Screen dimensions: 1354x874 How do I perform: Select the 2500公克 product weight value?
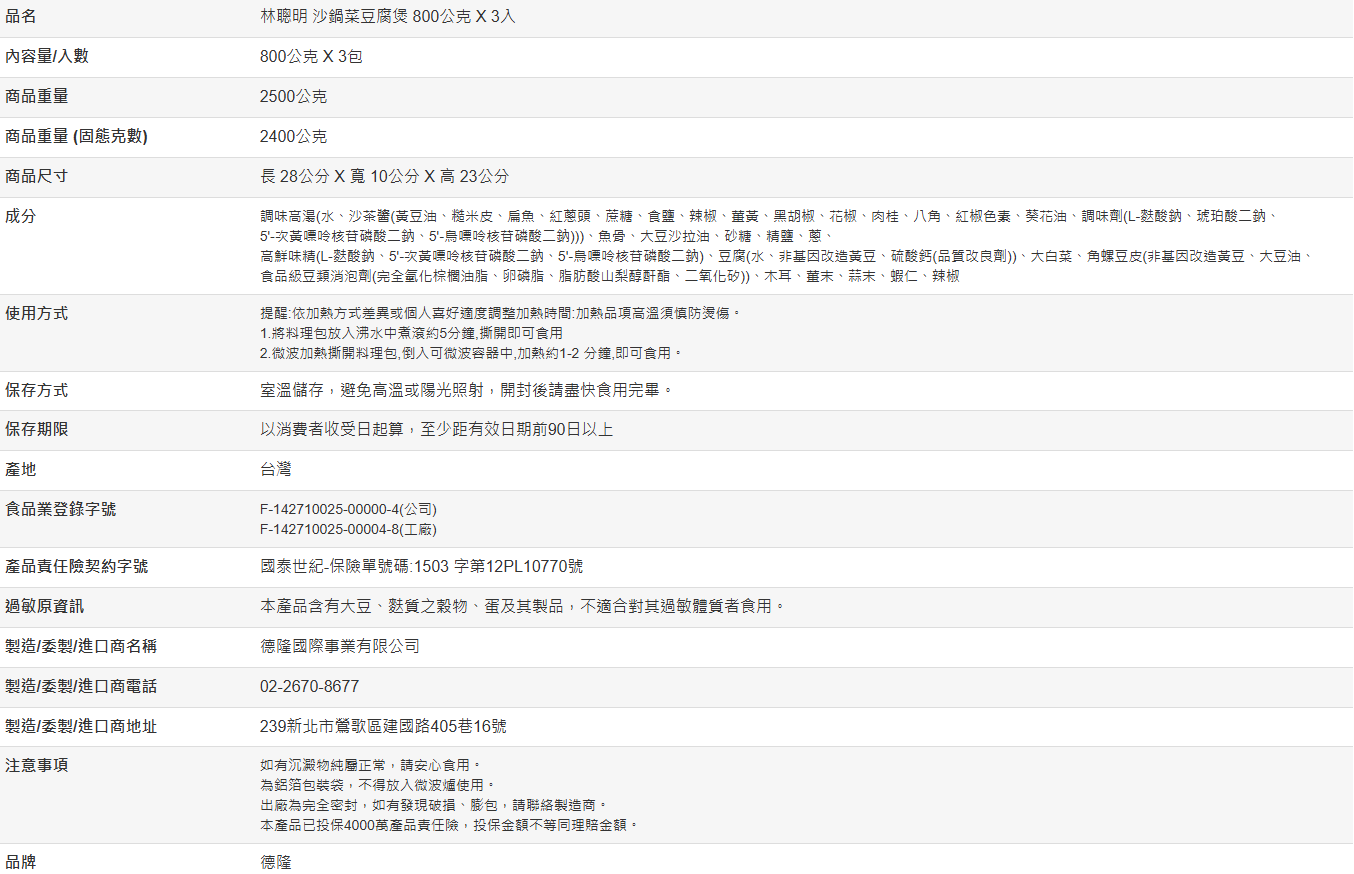(293, 97)
